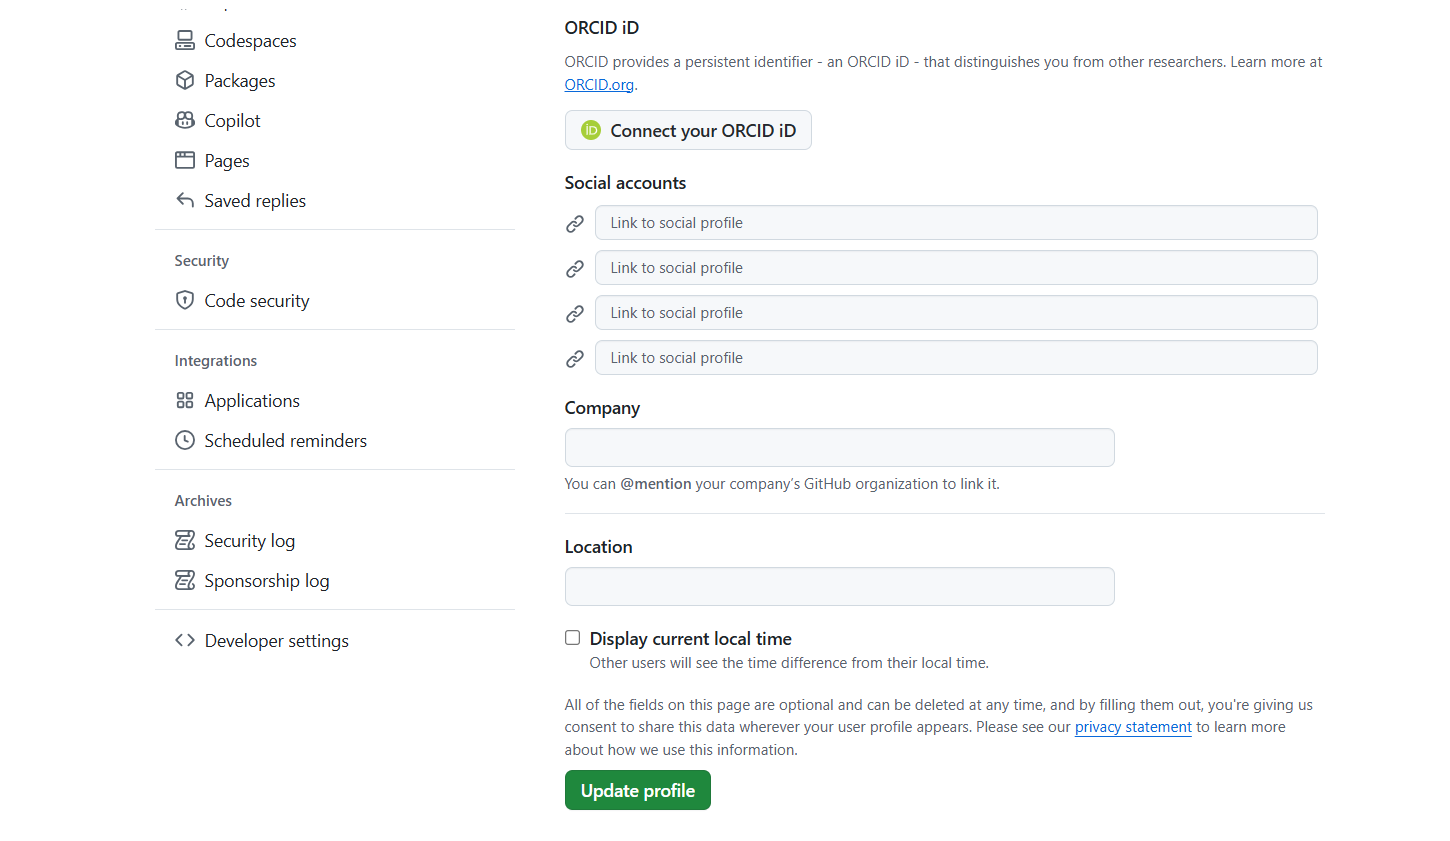This screenshot has height=841, width=1450.
Task: Click the Packages cube icon
Action: [x=185, y=80]
